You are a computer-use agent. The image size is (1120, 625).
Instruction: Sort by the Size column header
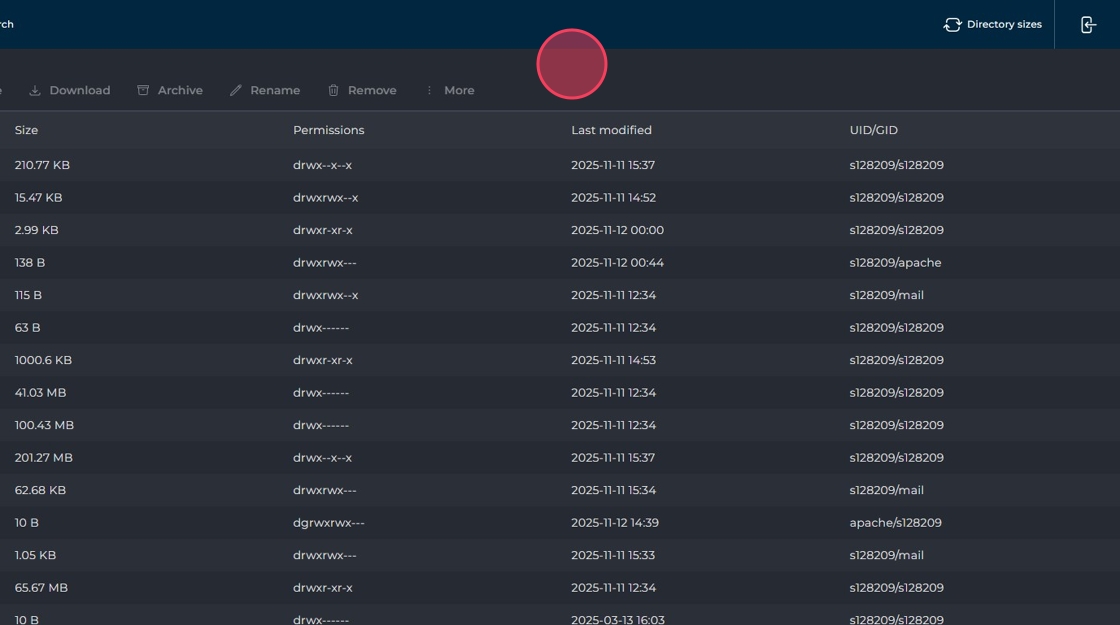tap(26, 130)
